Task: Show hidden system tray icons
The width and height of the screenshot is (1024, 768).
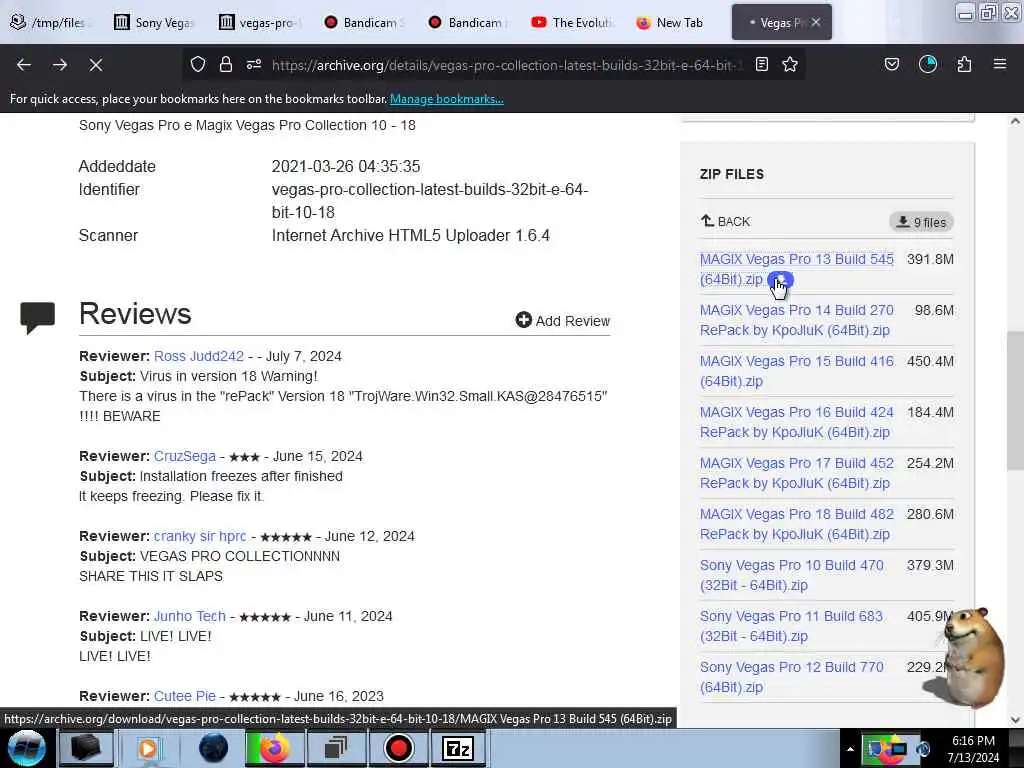Action: pos(850,749)
